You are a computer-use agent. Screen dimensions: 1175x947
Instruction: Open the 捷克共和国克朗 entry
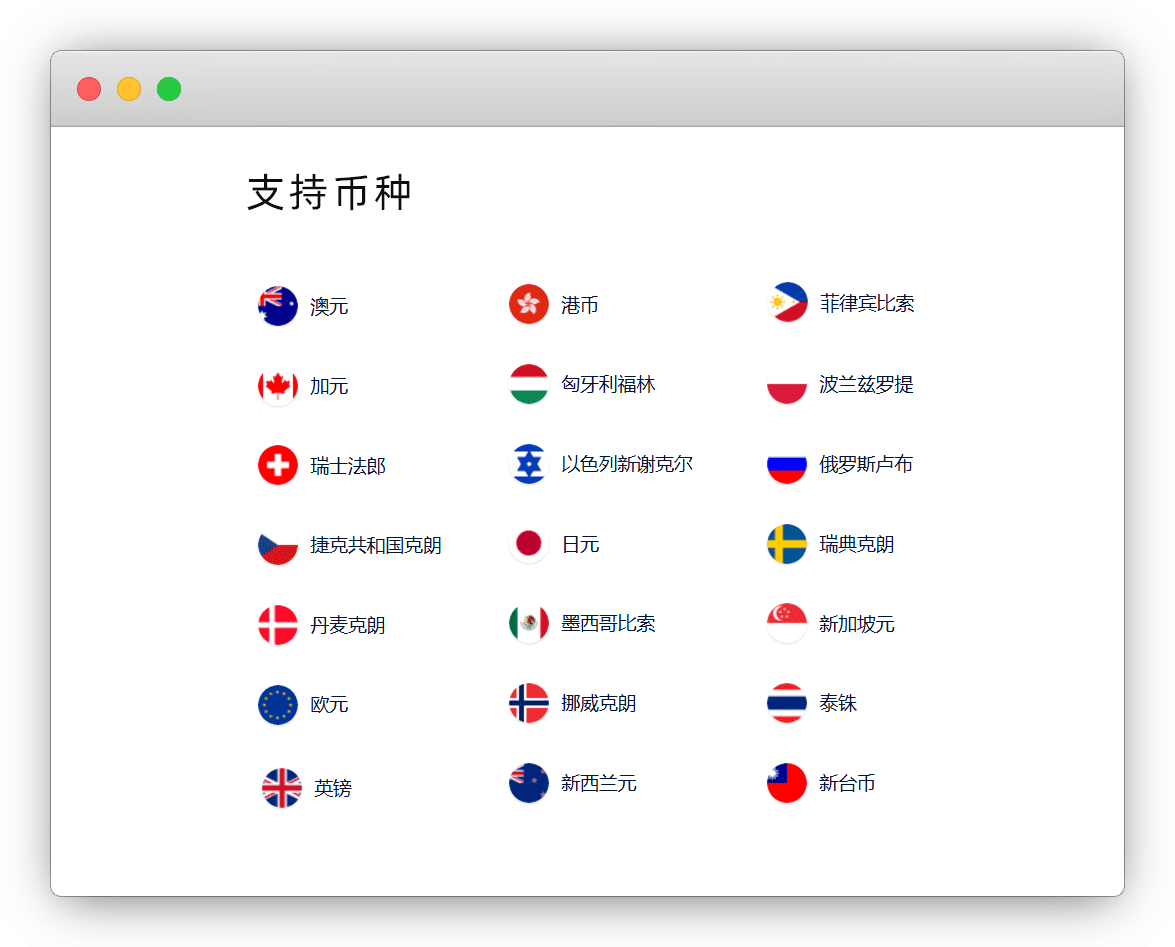coord(375,545)
